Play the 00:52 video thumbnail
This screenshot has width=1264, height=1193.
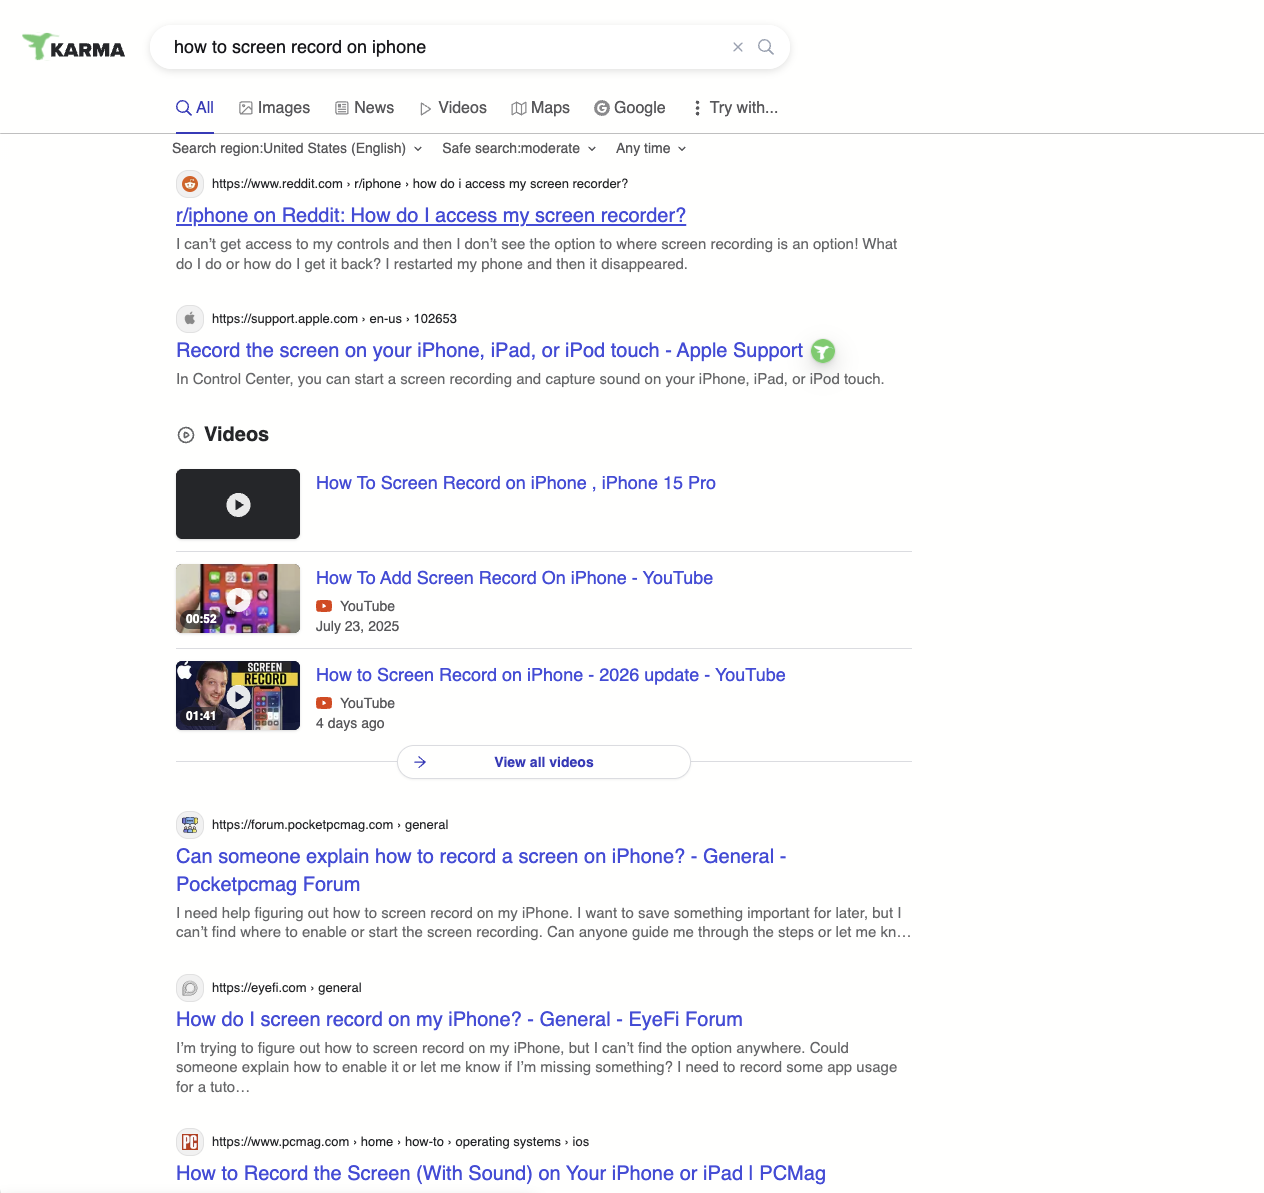pyautogui.click(x=238, y=599)
